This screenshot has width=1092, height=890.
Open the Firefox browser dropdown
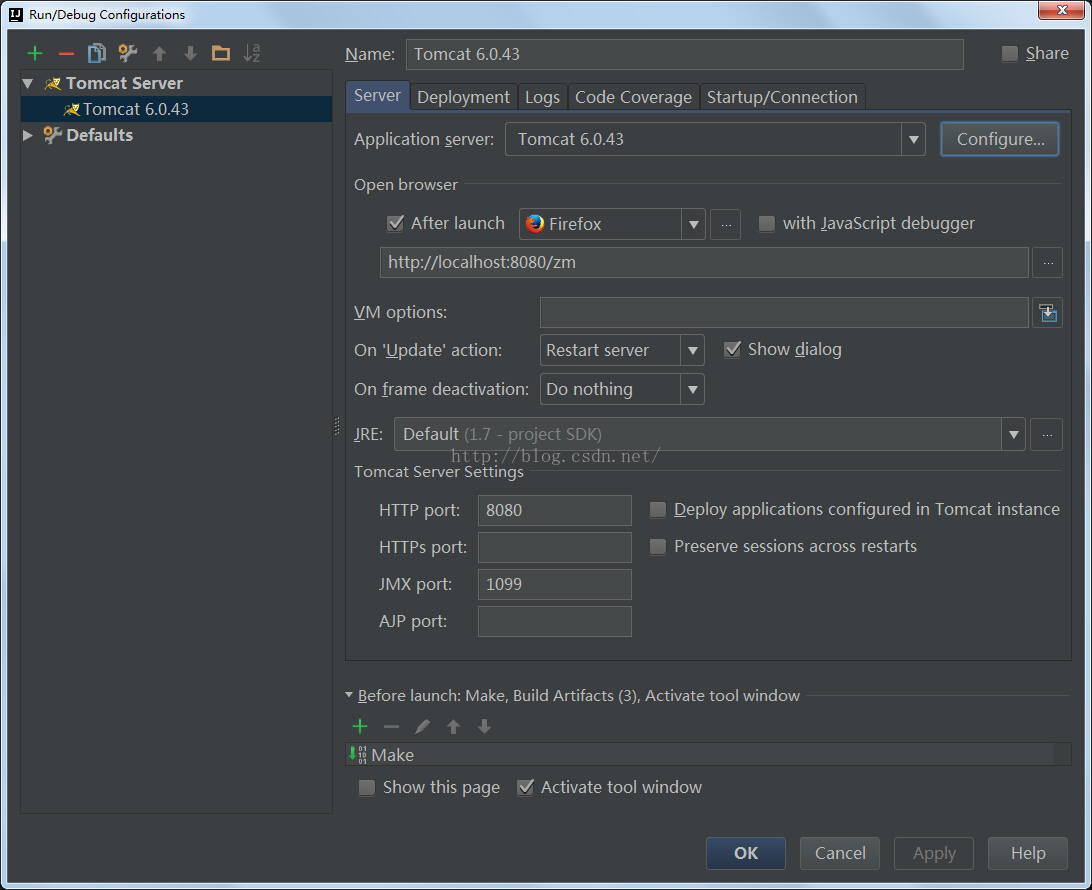pos(693,224)
